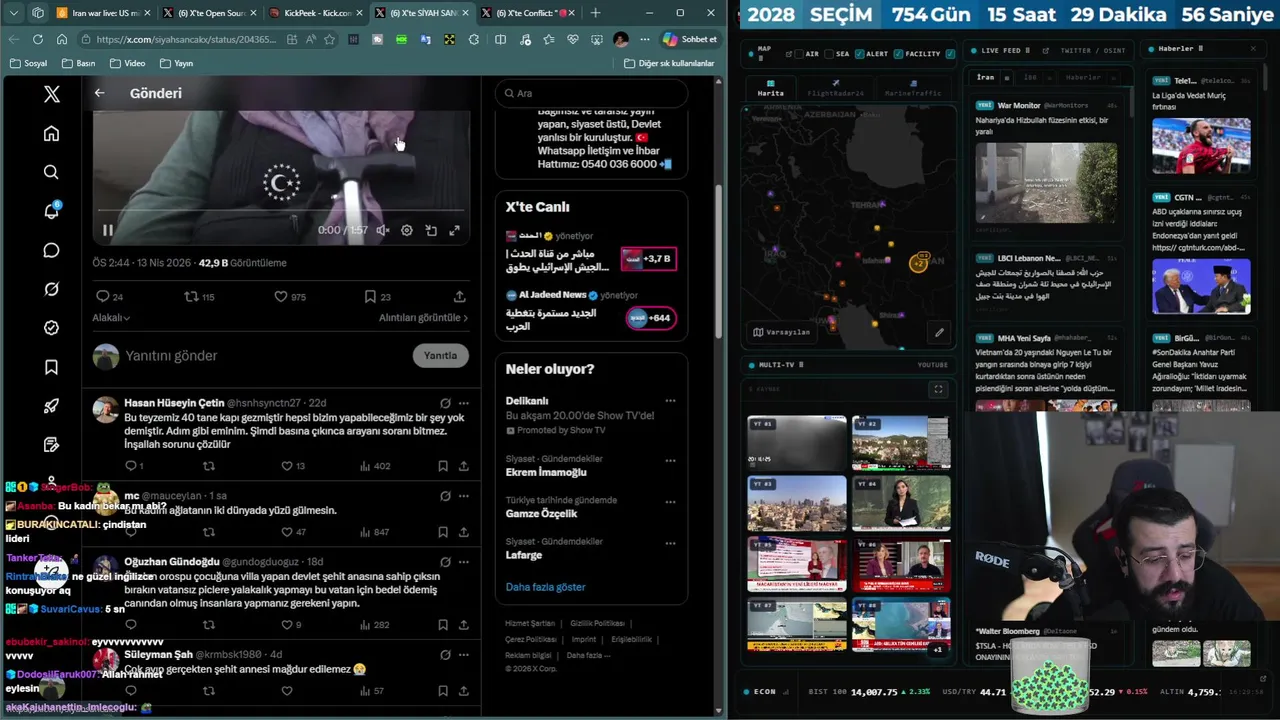1280x720 pixels.
Task: Open Al Jadeed News live broadcast
Action: [x=591, y=311]
